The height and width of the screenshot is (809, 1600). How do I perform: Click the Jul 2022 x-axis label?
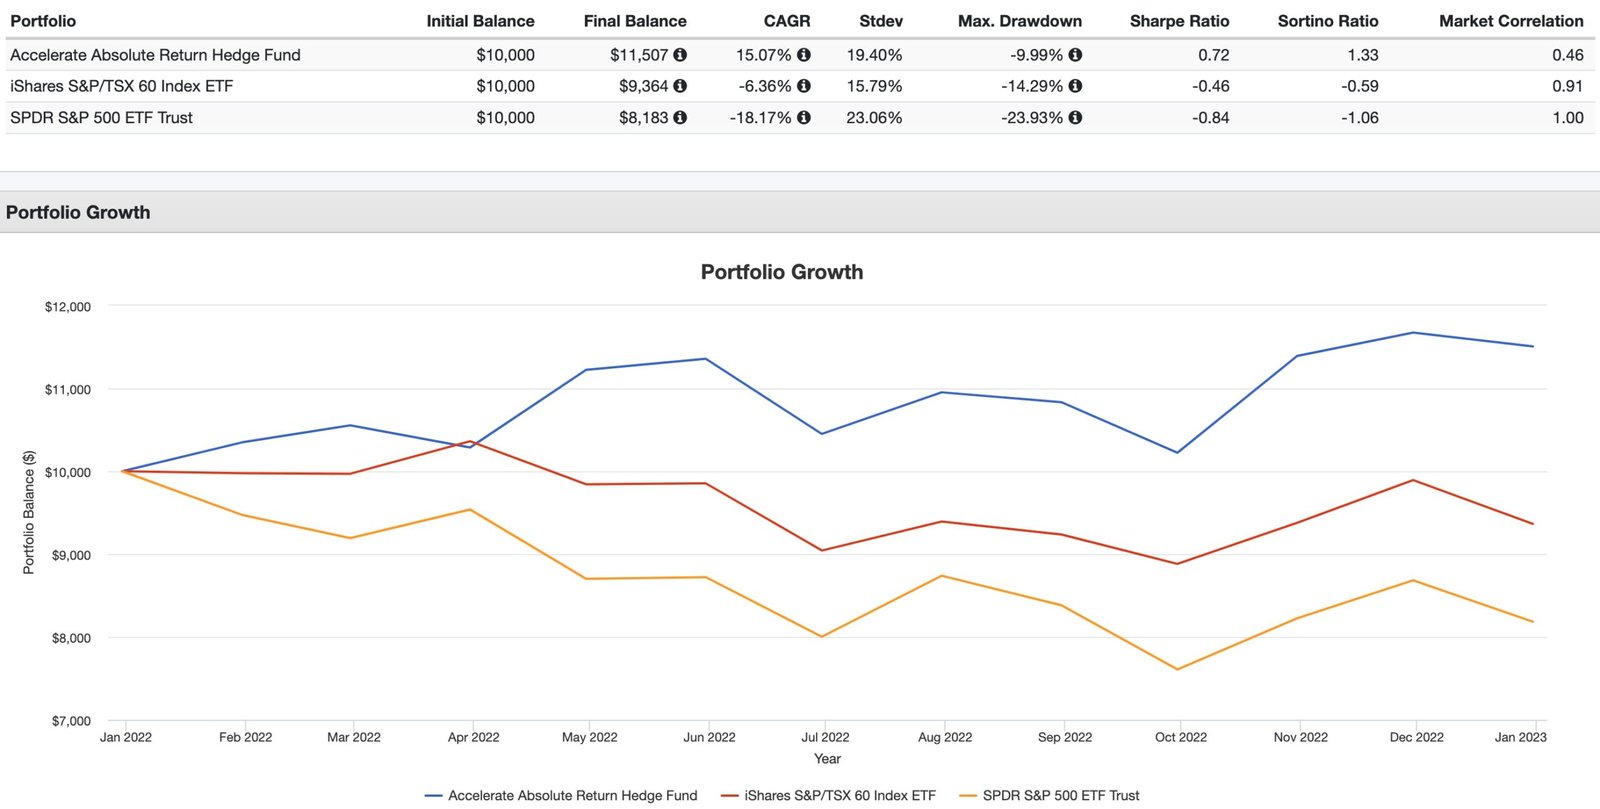tap(825, 737)
